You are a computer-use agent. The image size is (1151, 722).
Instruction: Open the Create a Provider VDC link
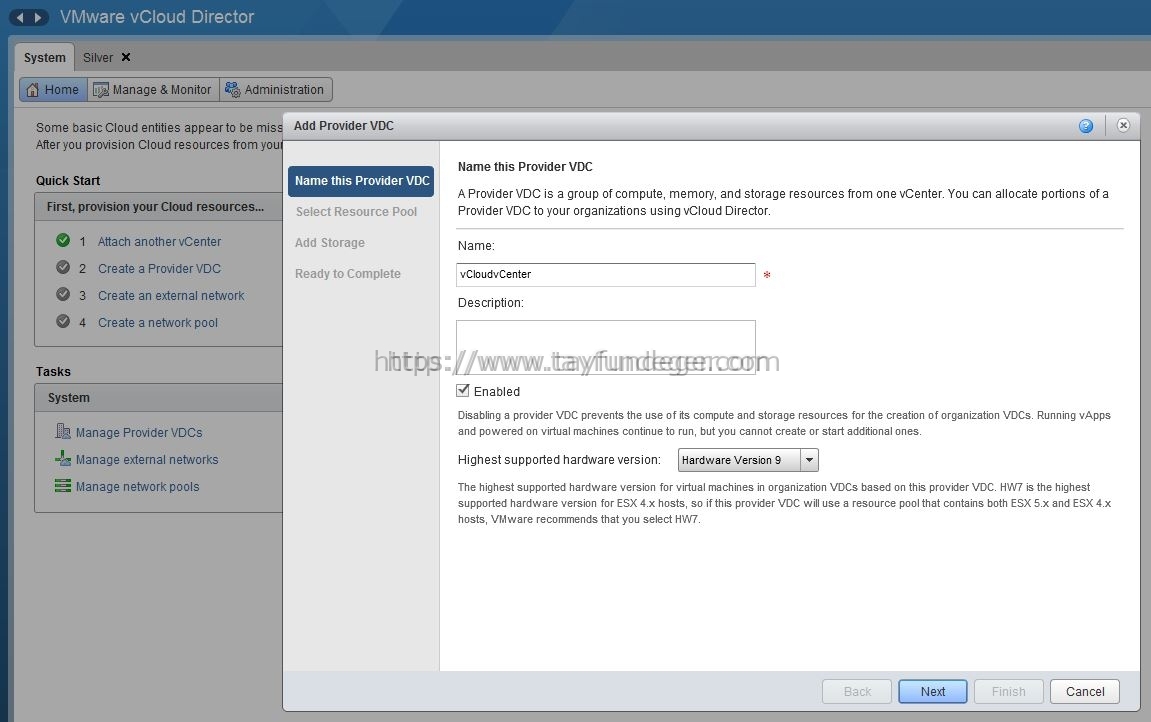159,269
